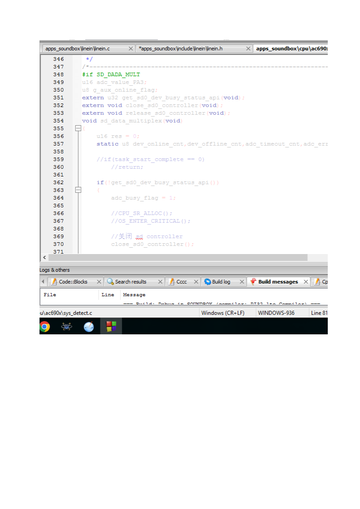The height and width of the screenshot is (509, 360).
Task: Collapse the fold marker at line 355
Action: 78,128
